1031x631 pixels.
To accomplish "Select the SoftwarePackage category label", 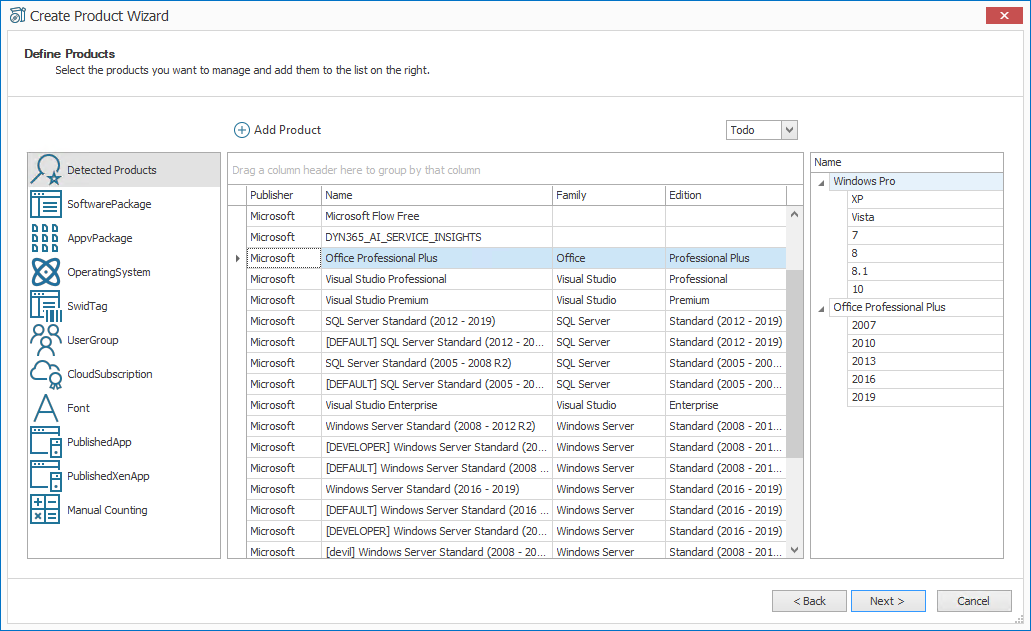I will point(109,204).
